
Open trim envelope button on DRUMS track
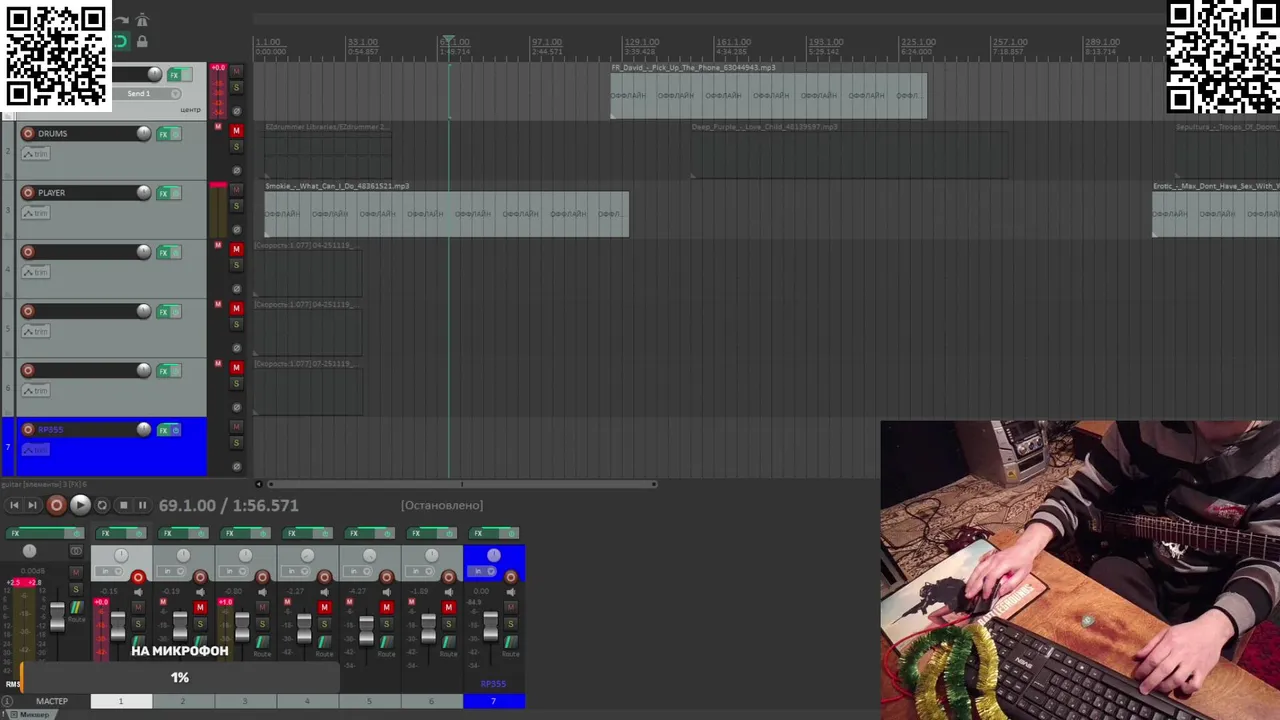pos(35,154)
